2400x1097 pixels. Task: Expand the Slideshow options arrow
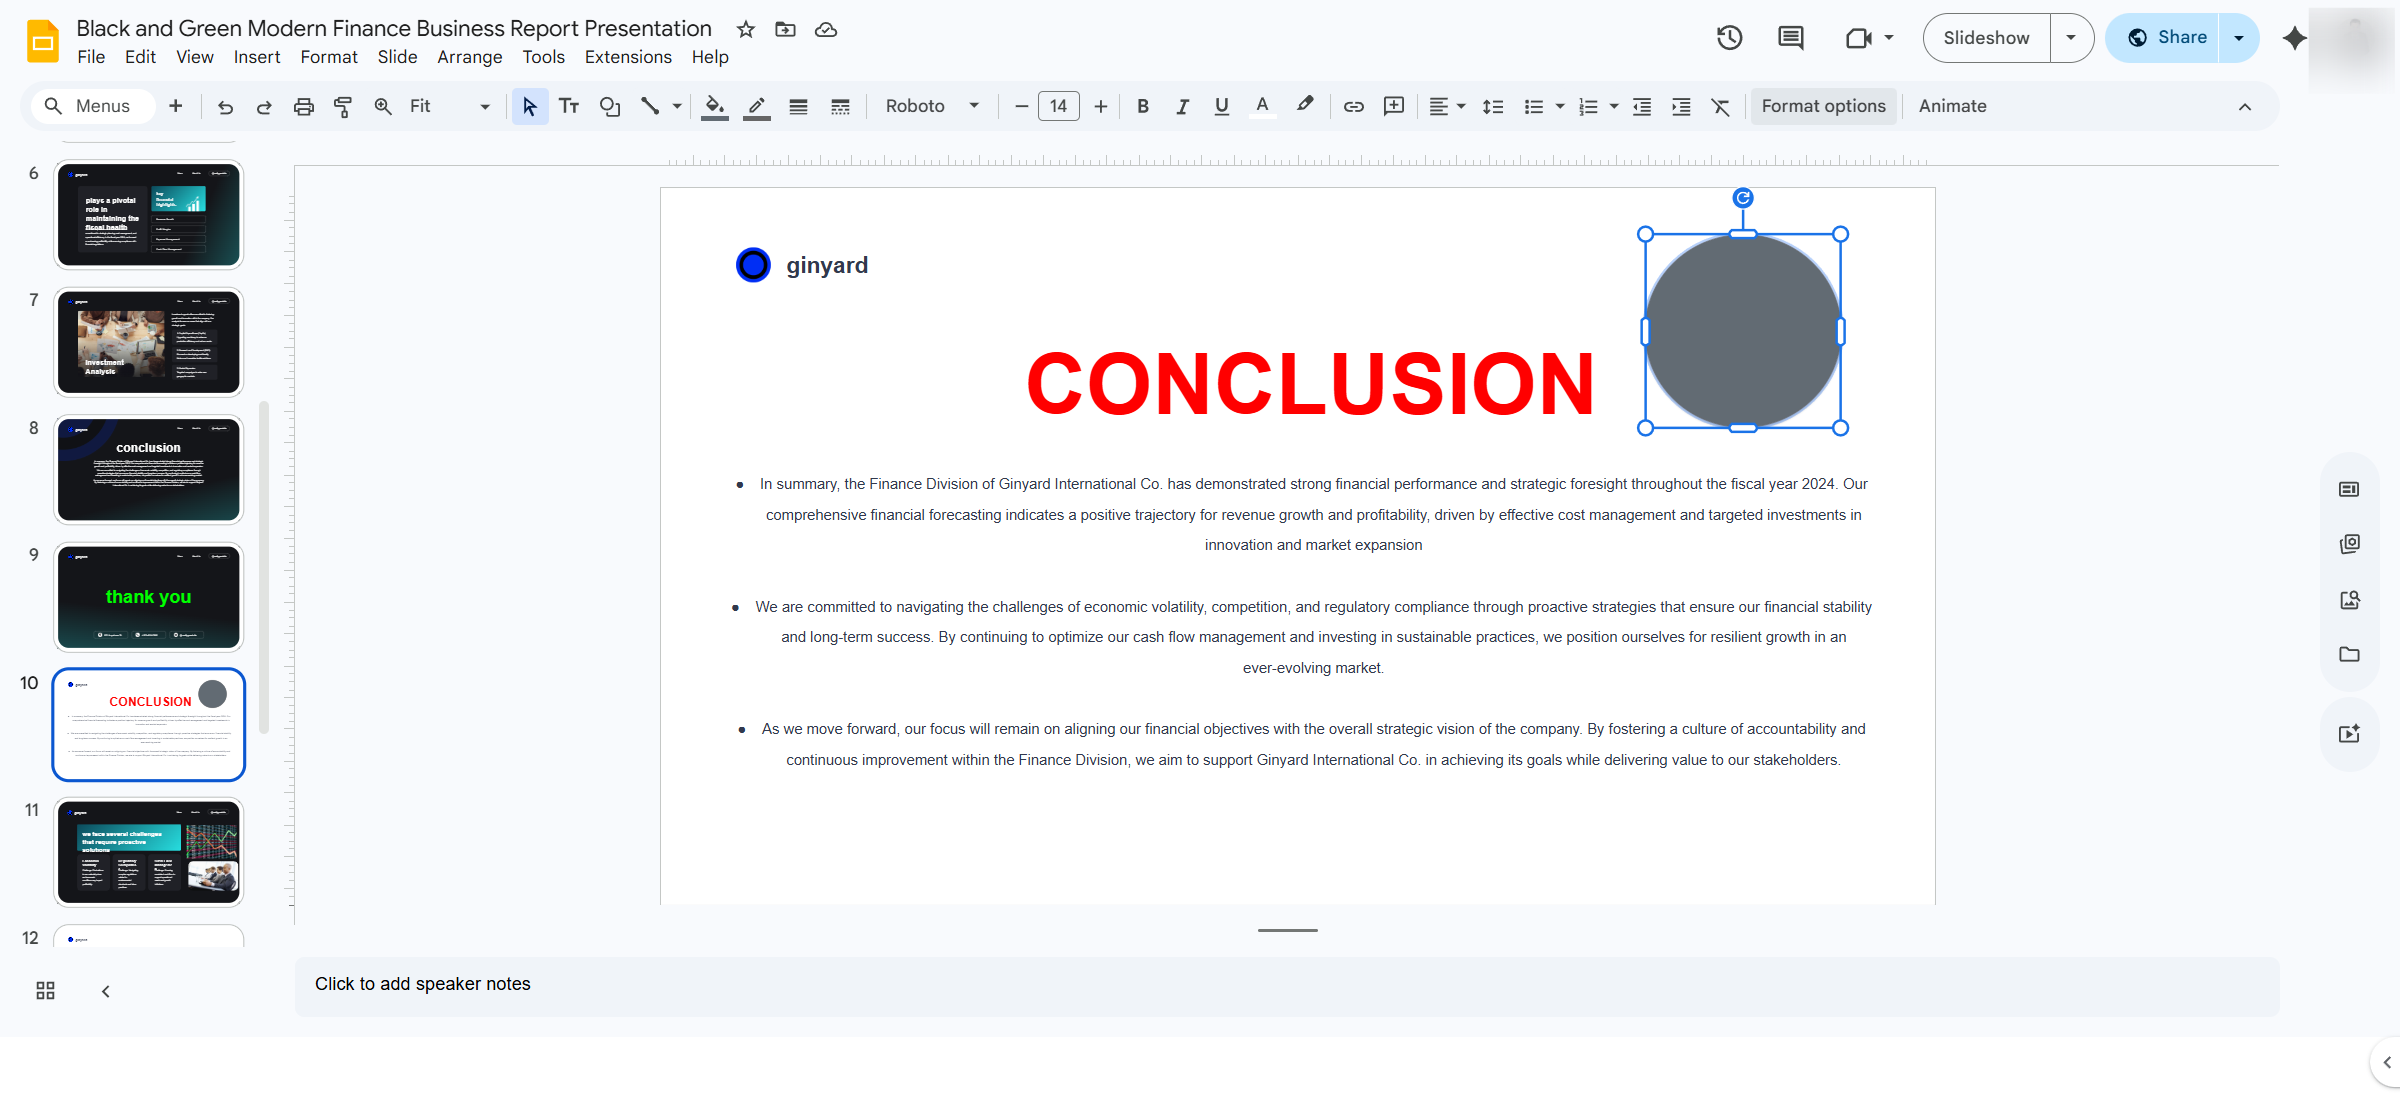(2071, 38)
